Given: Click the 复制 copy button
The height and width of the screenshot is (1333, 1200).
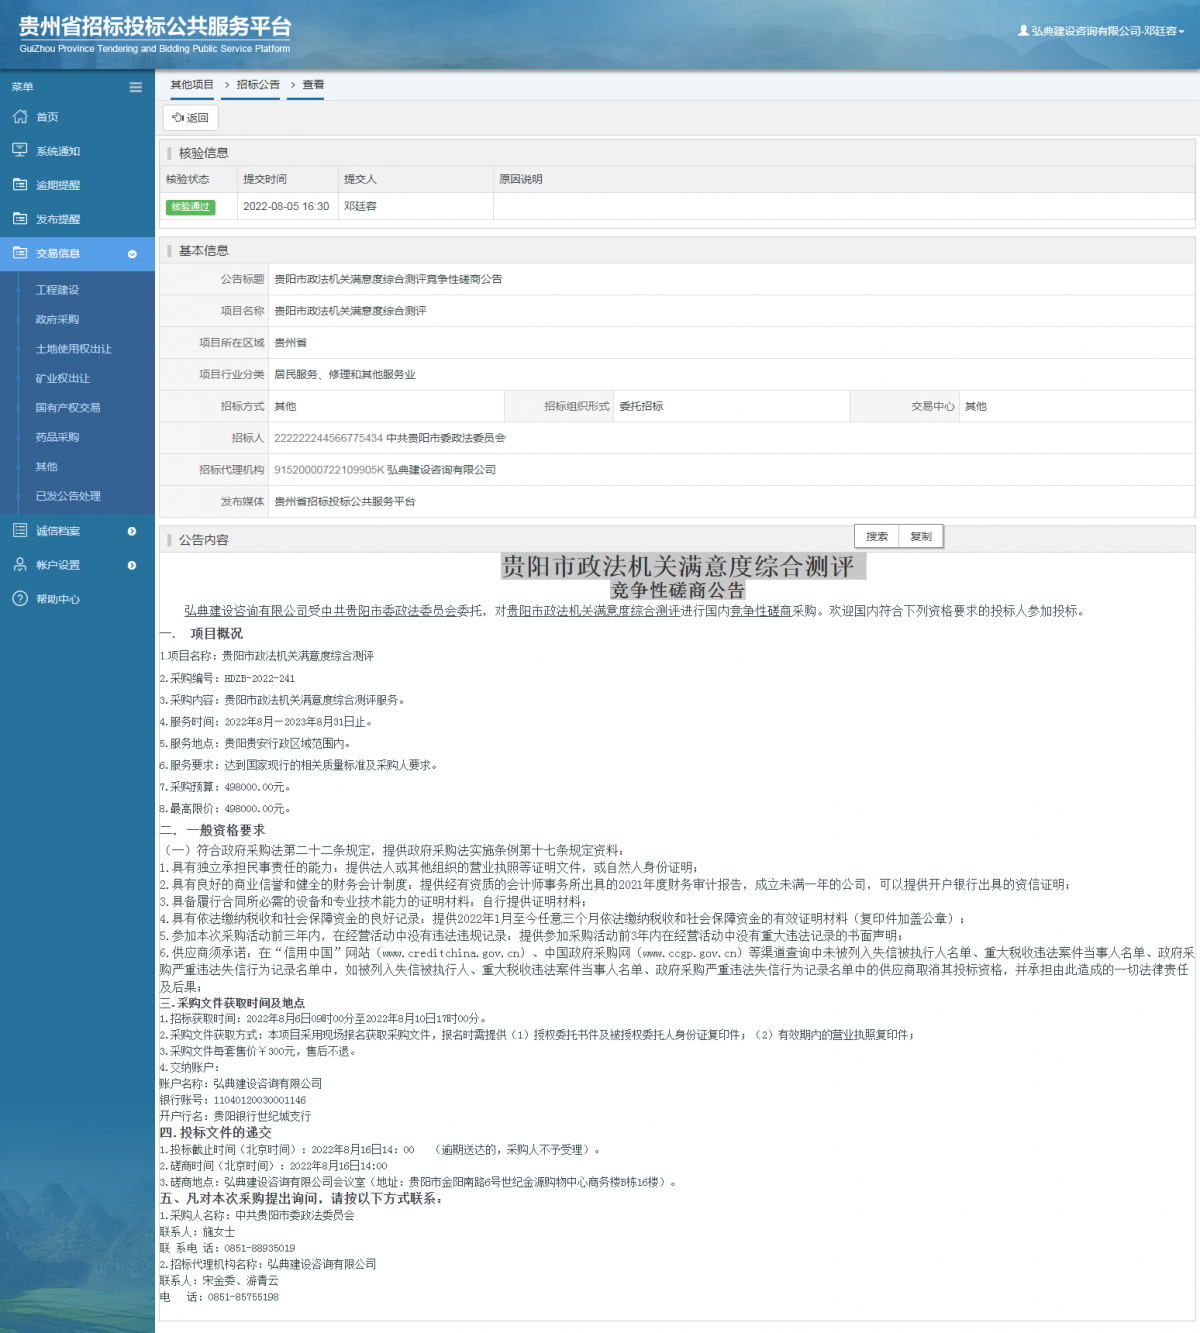Looking at the screenshot, I should tap(921, 537).
